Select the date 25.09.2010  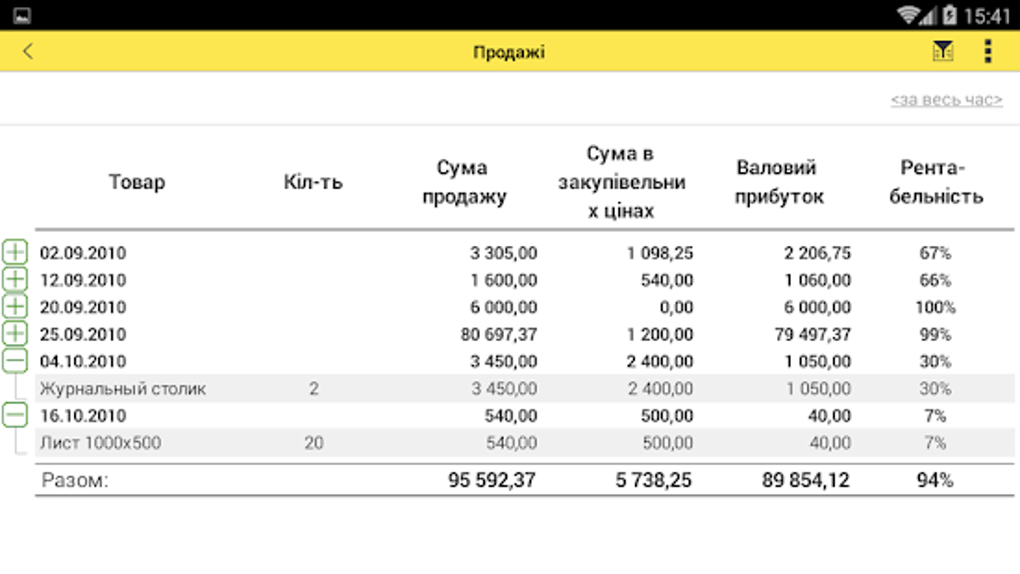pos(83,335)
